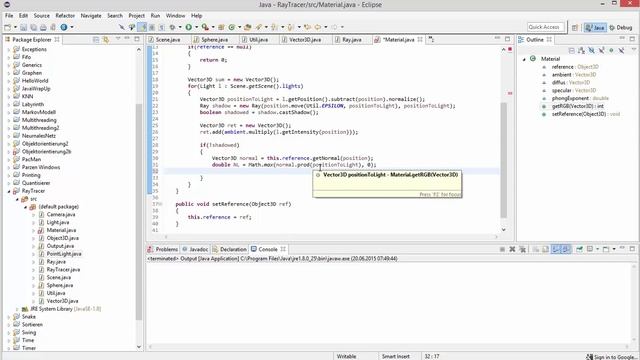Click the red error marker in overview ruler
The image size is (640, 360).
510,93
